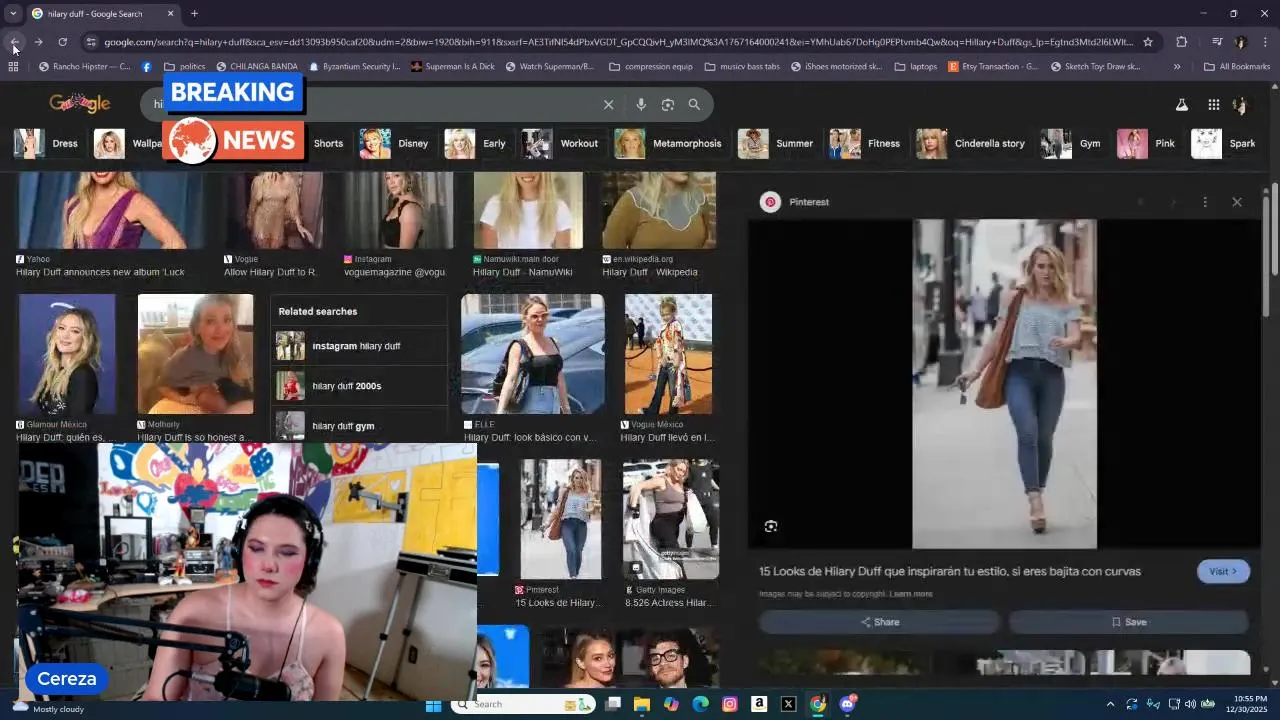Viewport: 1280px width, 720px height.
Task: Search inside image with lens icon on preview
Action: click(x=771, y=526)
